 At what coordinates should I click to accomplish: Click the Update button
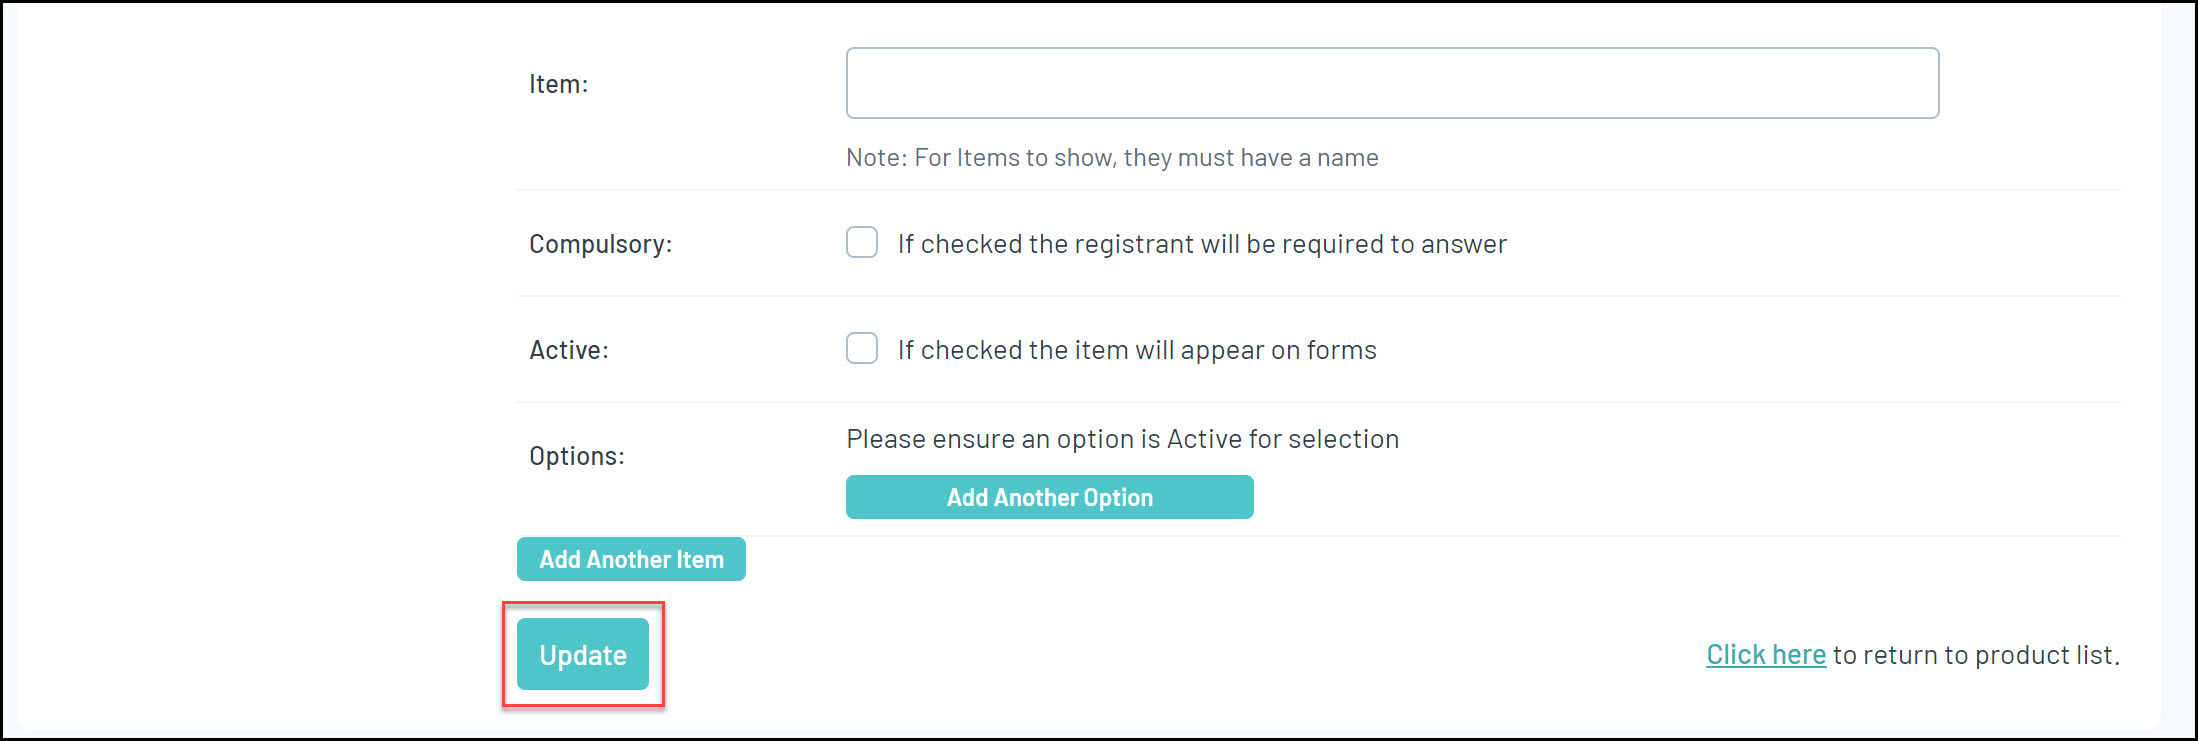tap(583, 655)
